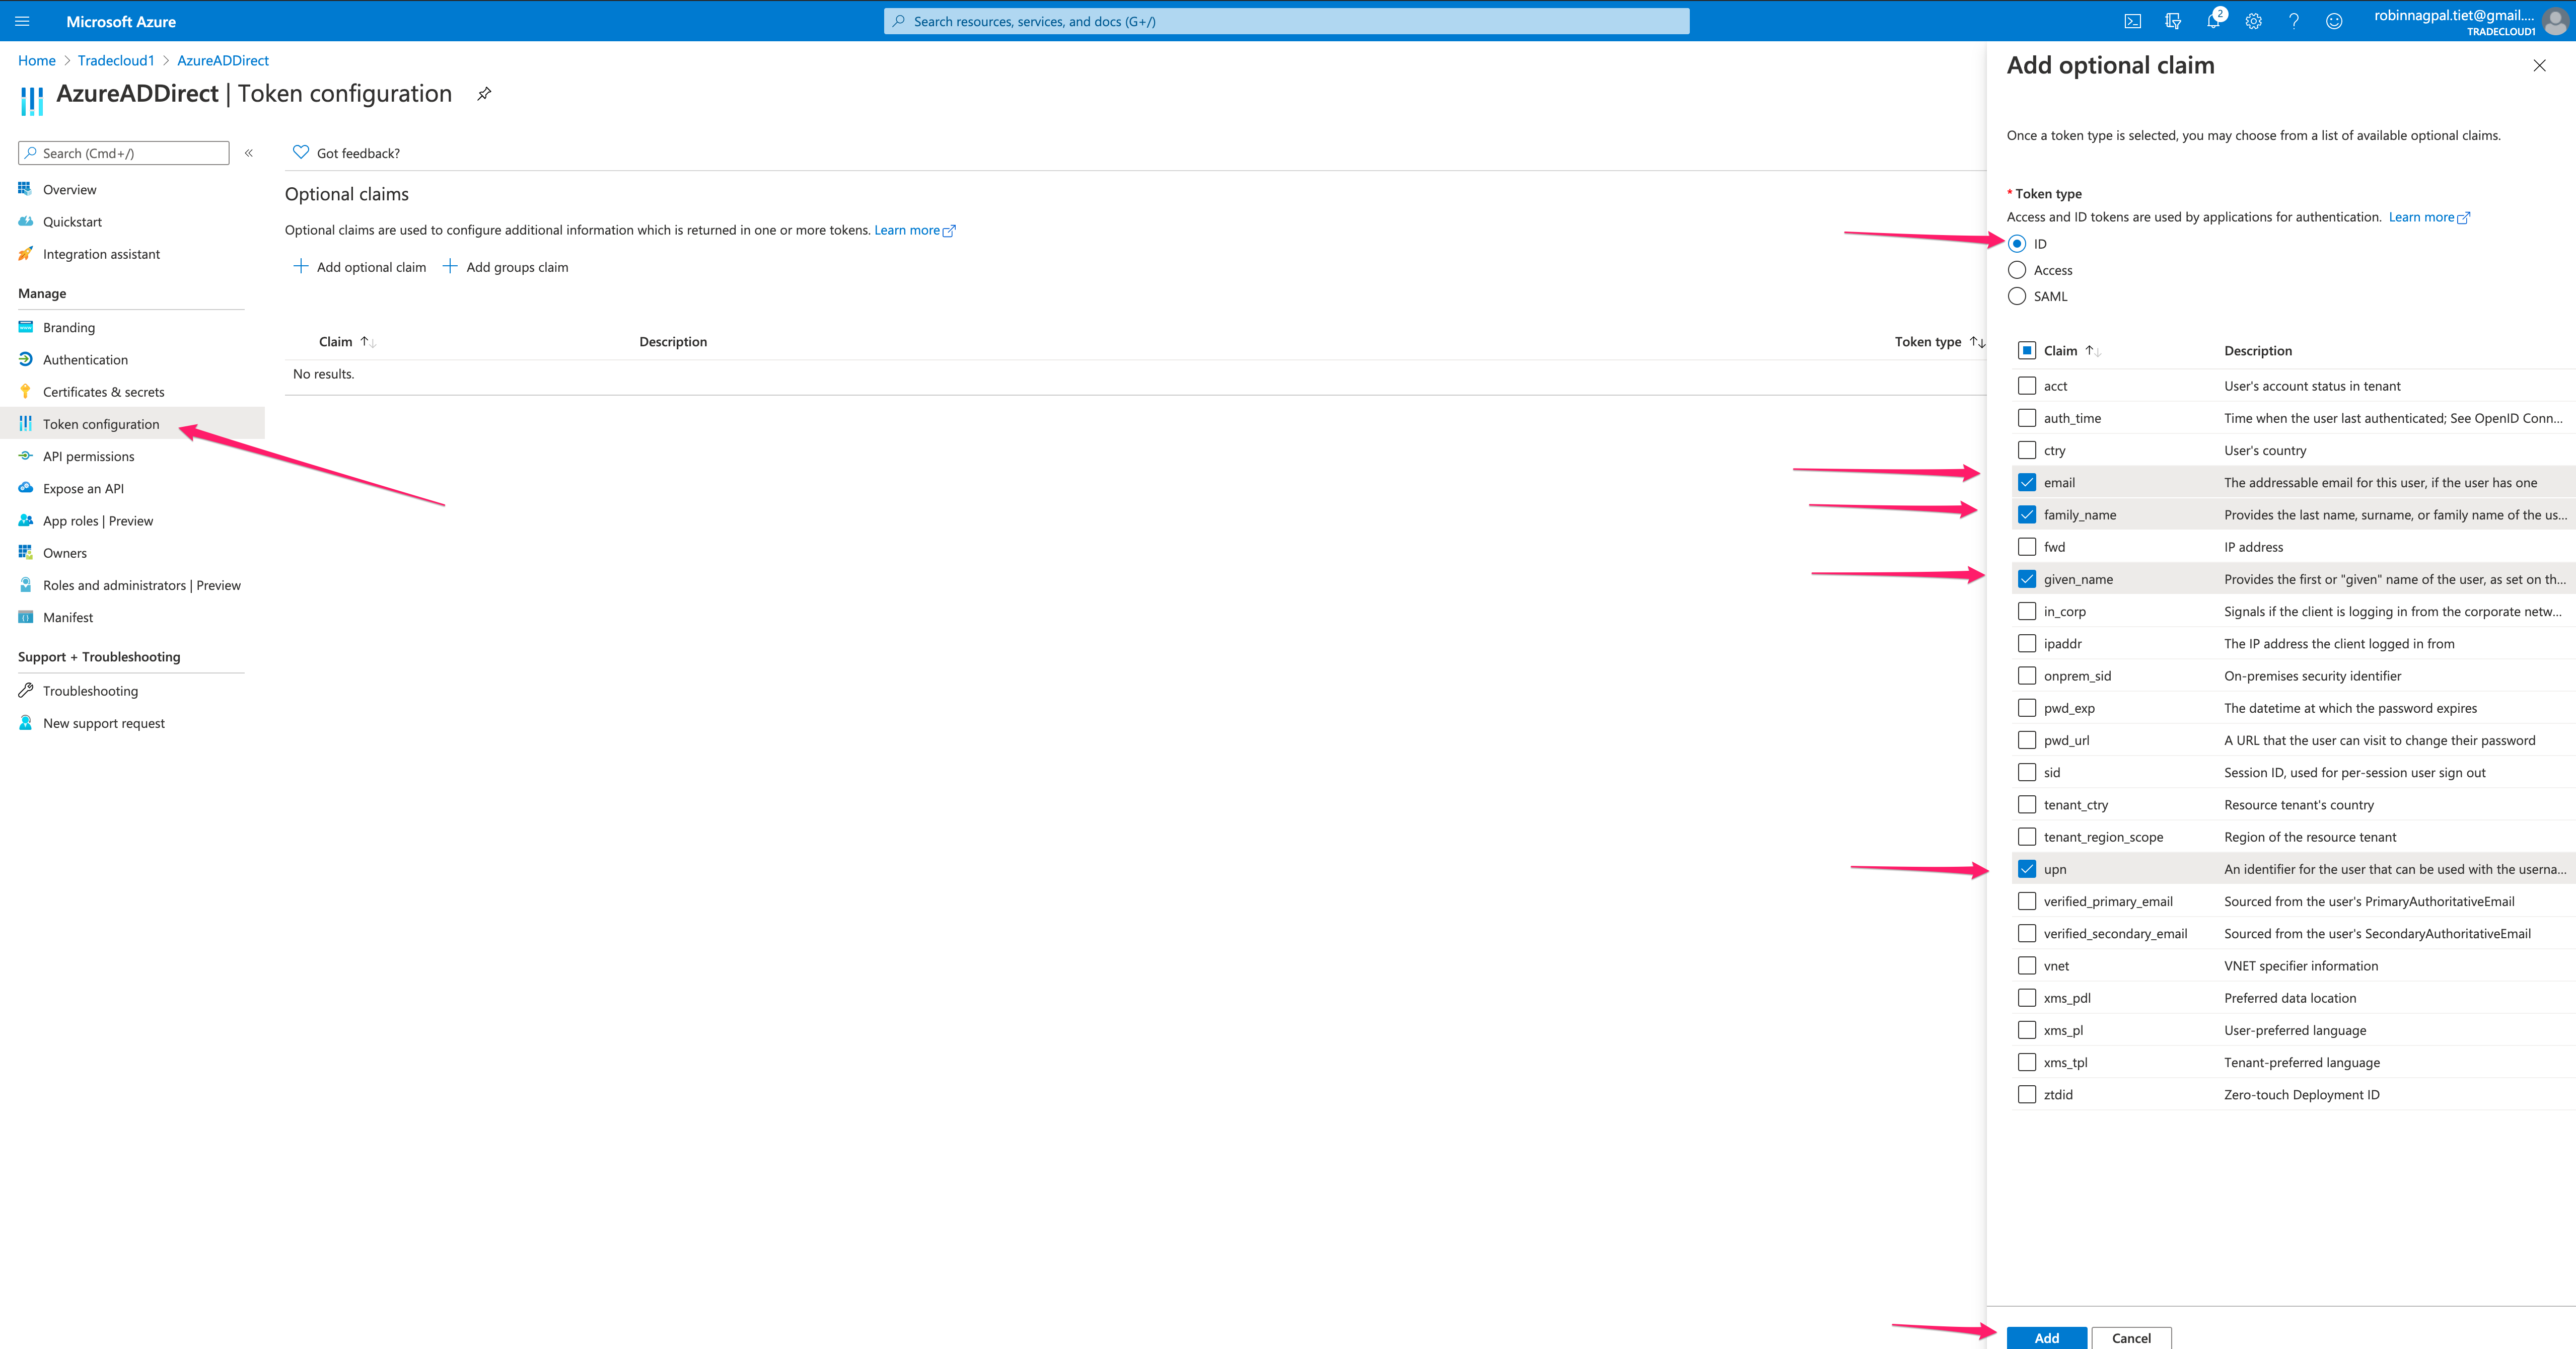Sort panel list by Claim arrow
The height and width of the screenshot is (1349, 2576).
(2093, 351)
